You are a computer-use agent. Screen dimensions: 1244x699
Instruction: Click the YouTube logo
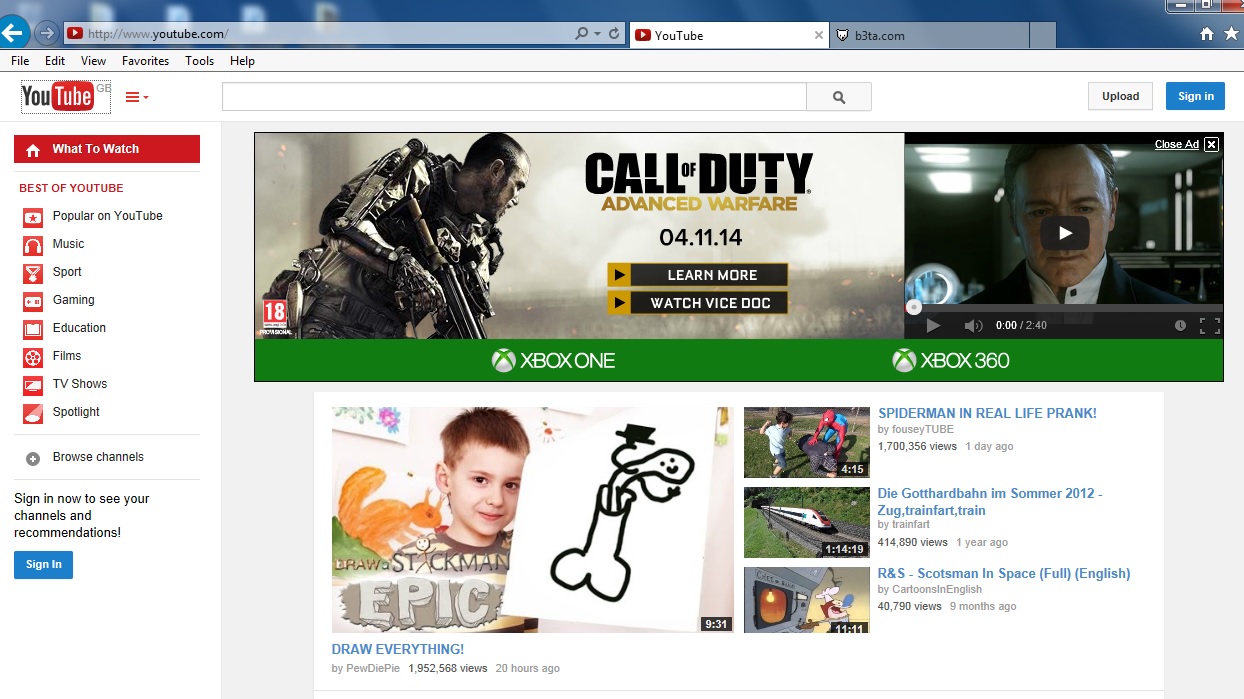pyautogui.click(x=58, y=97)
